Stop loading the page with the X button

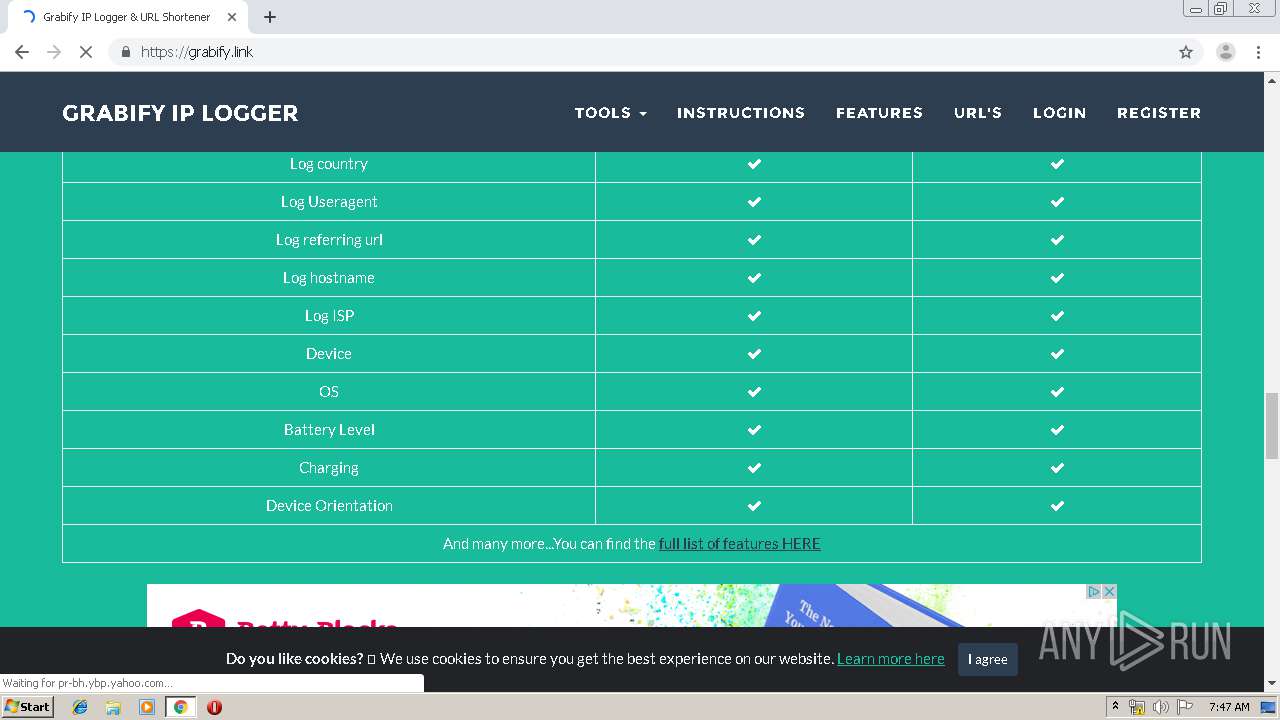coord(86,52)
